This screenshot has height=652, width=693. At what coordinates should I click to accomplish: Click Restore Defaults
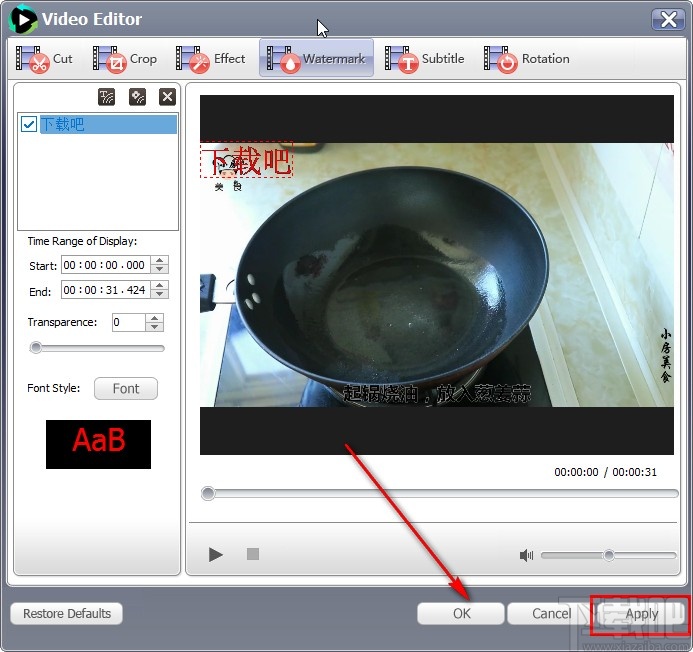pos(67,614)
